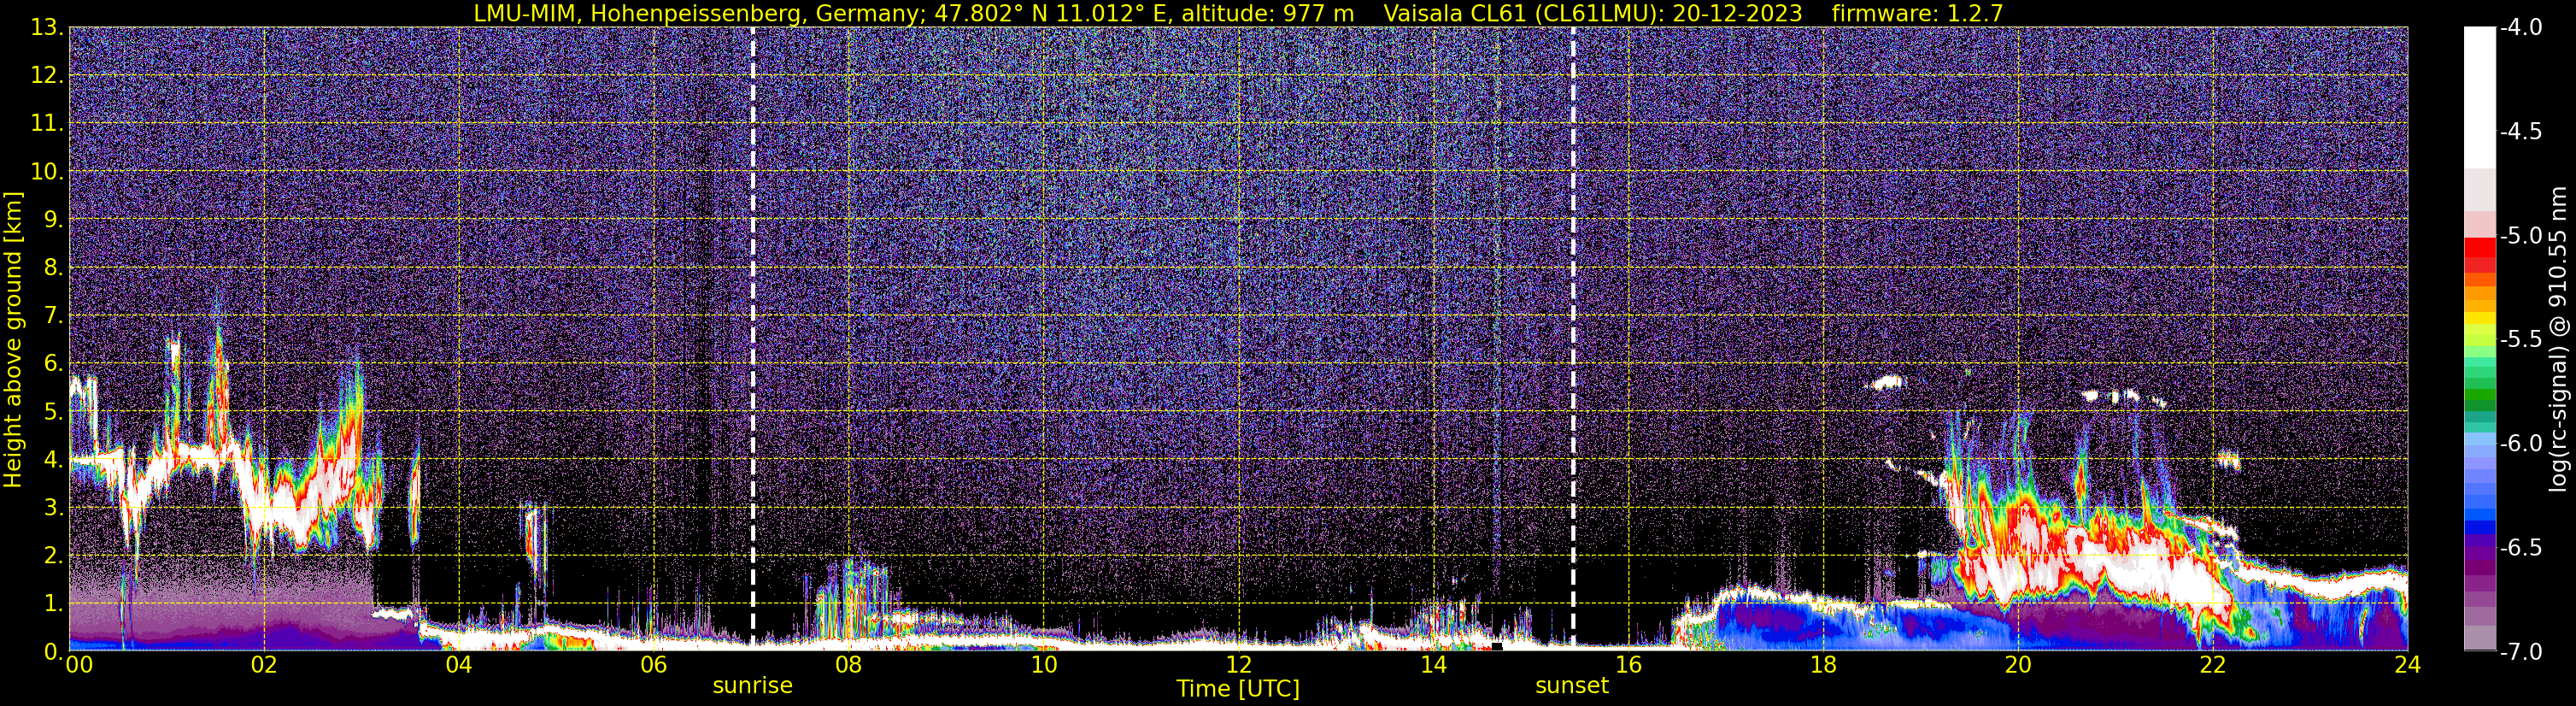Click the '6.' height axis tick label

tap(54, 364)
